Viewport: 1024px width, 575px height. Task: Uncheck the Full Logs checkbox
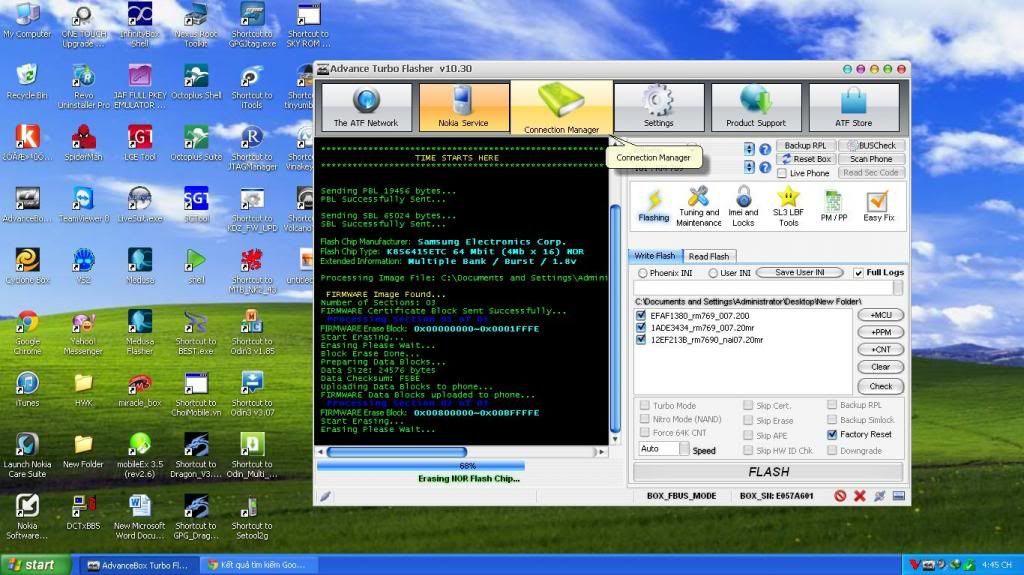[858, 272]
